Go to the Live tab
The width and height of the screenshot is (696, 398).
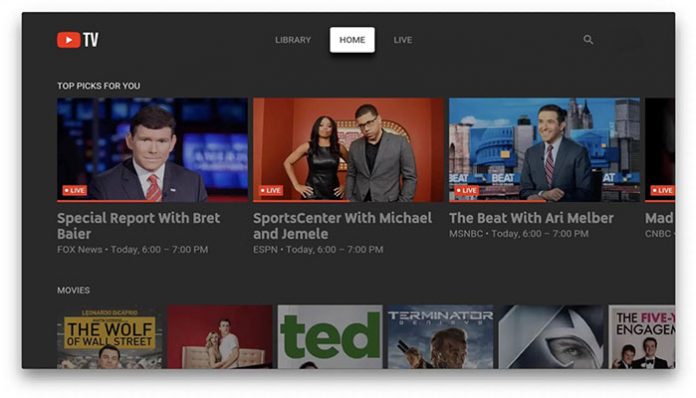[x=403, y=40]
